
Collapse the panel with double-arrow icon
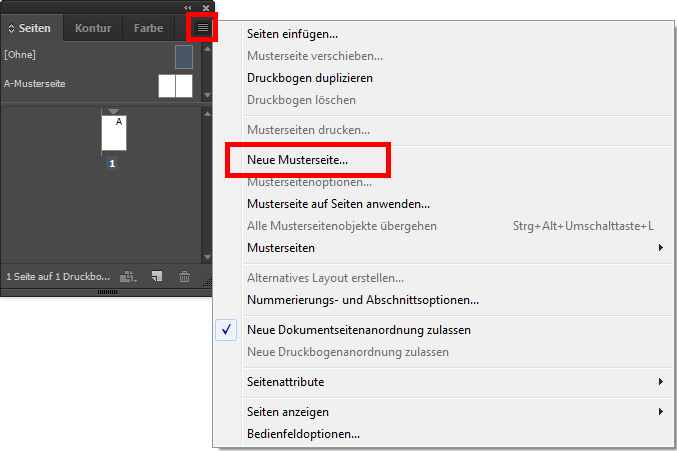coord(188,7)
